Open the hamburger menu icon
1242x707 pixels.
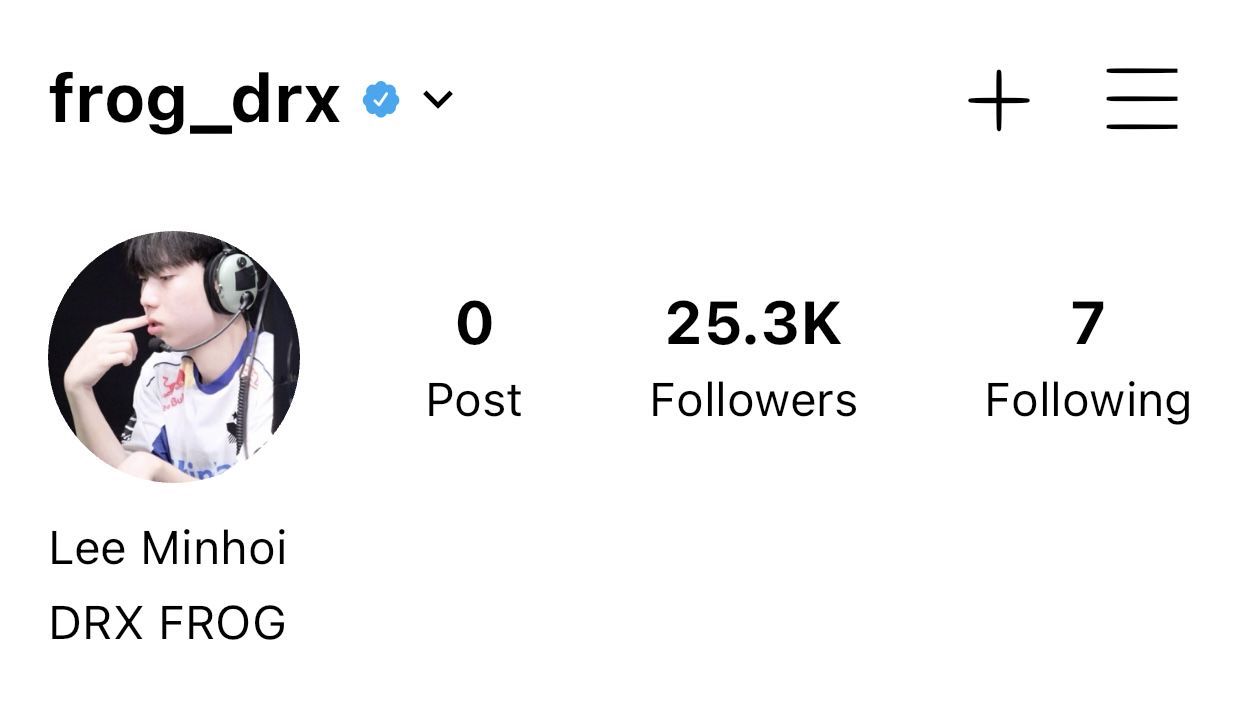1142,99
